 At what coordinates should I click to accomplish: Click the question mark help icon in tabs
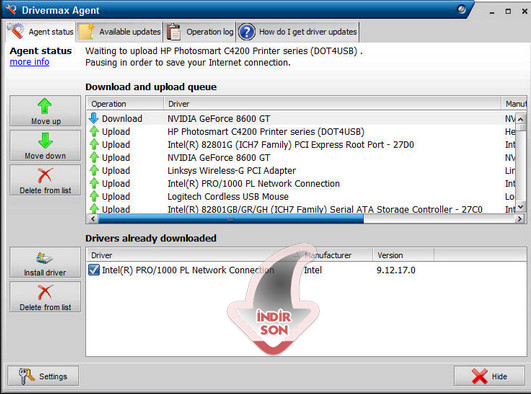pyautogui.click(x=247, y=32)
